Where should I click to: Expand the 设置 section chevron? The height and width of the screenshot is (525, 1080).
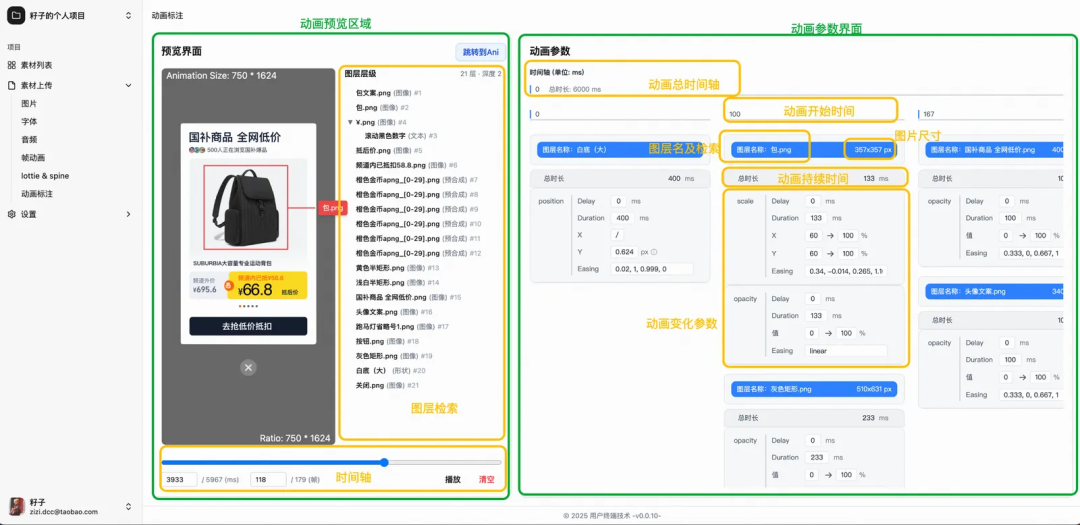pyautogui.click(x=128, y=214)
